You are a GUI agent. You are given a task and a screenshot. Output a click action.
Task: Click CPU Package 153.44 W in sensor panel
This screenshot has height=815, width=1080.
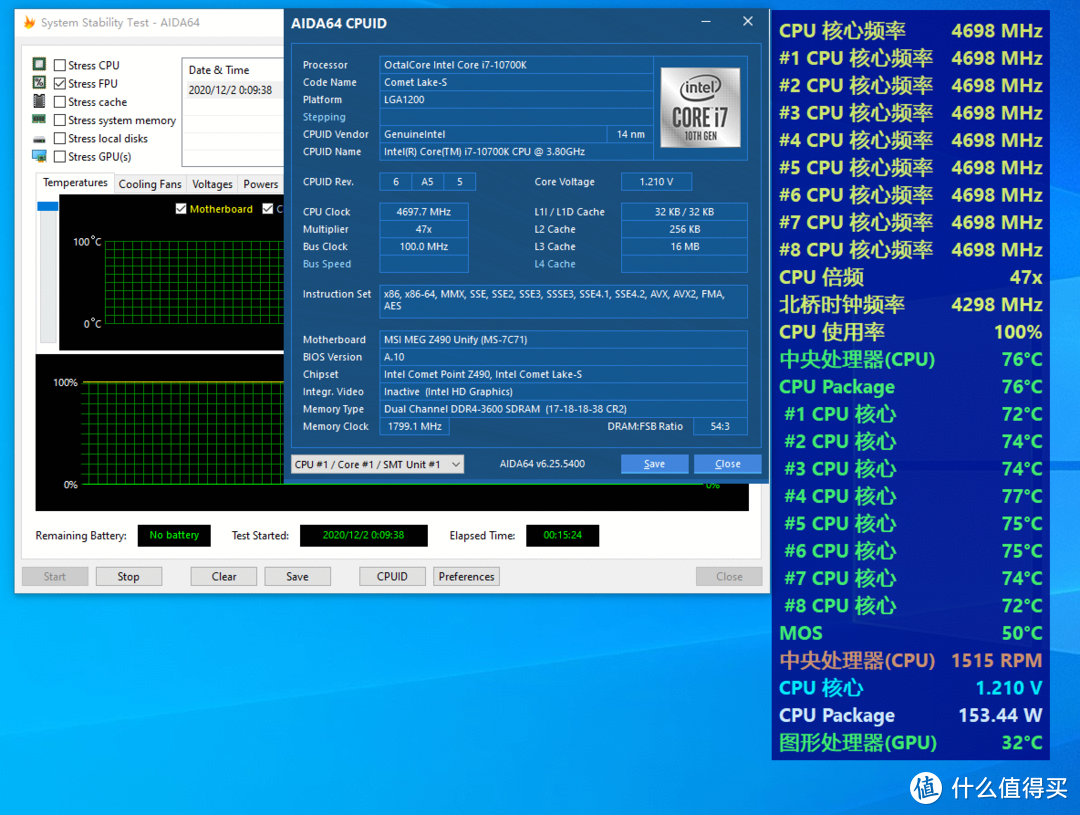tap(911, 716)
